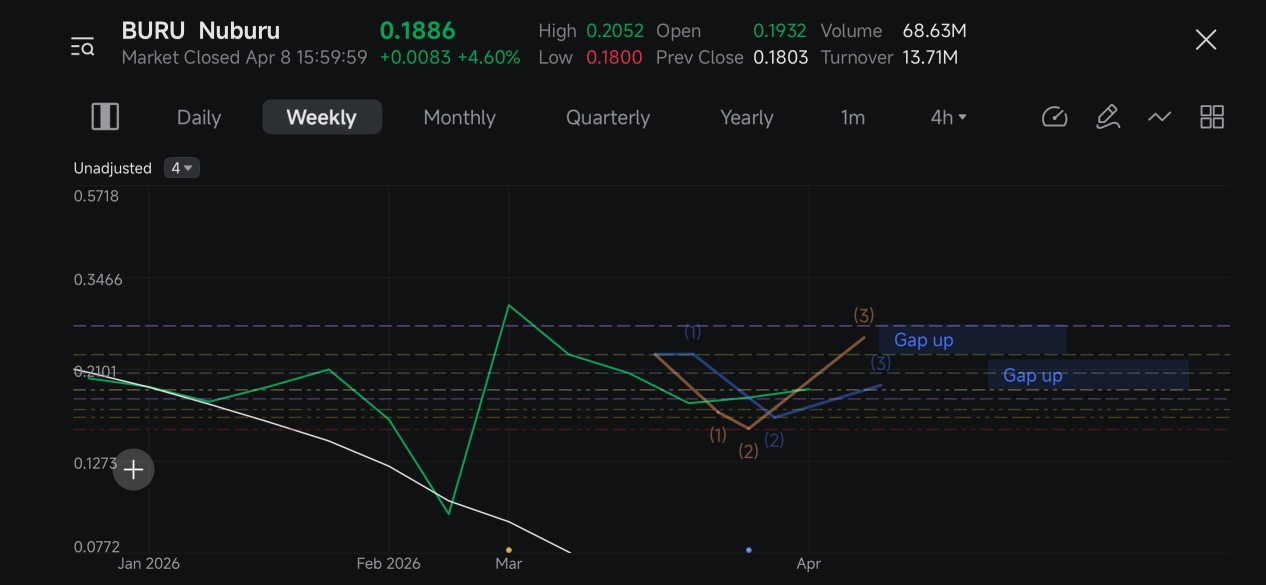The image size is (1266, 585).
Task: Click the 0.0772 price axis label
Action: tap(97, 547)
